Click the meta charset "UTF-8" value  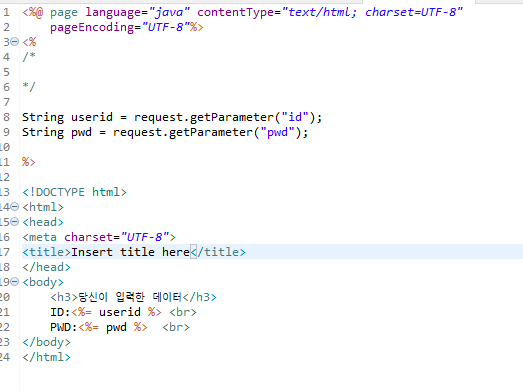point(145,237)
